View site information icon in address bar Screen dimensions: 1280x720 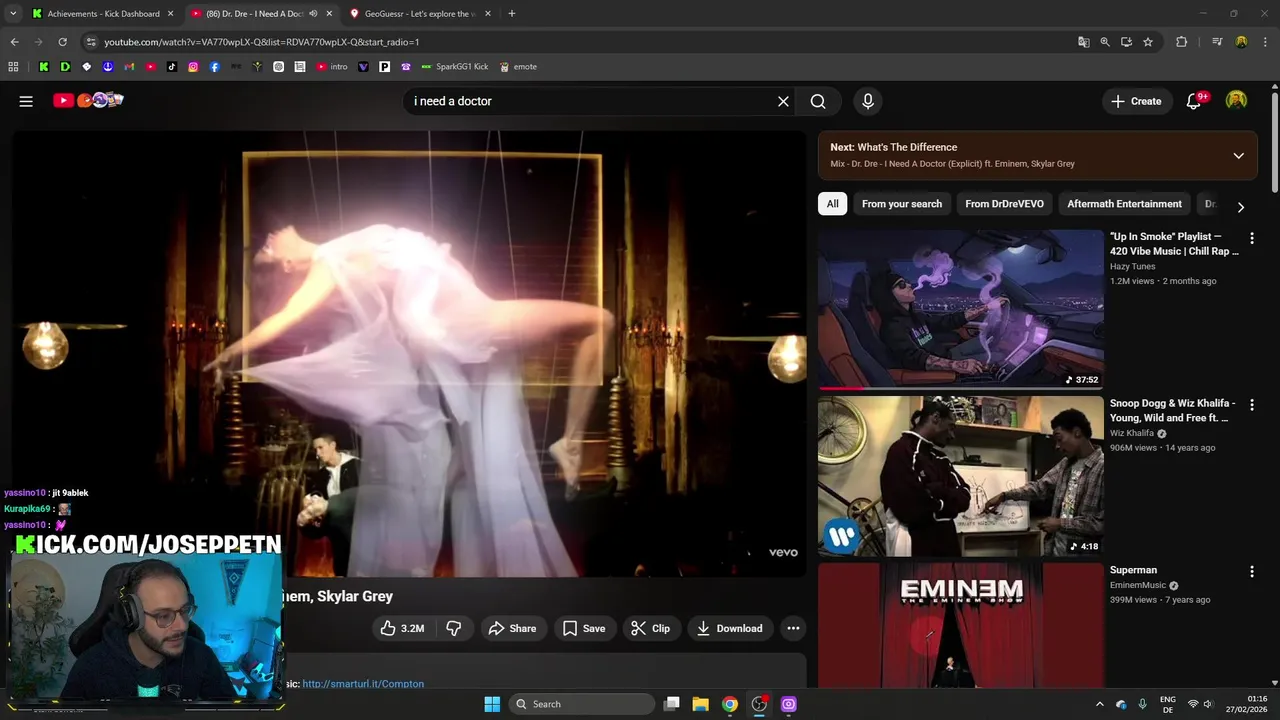click(x=91, y=42)
